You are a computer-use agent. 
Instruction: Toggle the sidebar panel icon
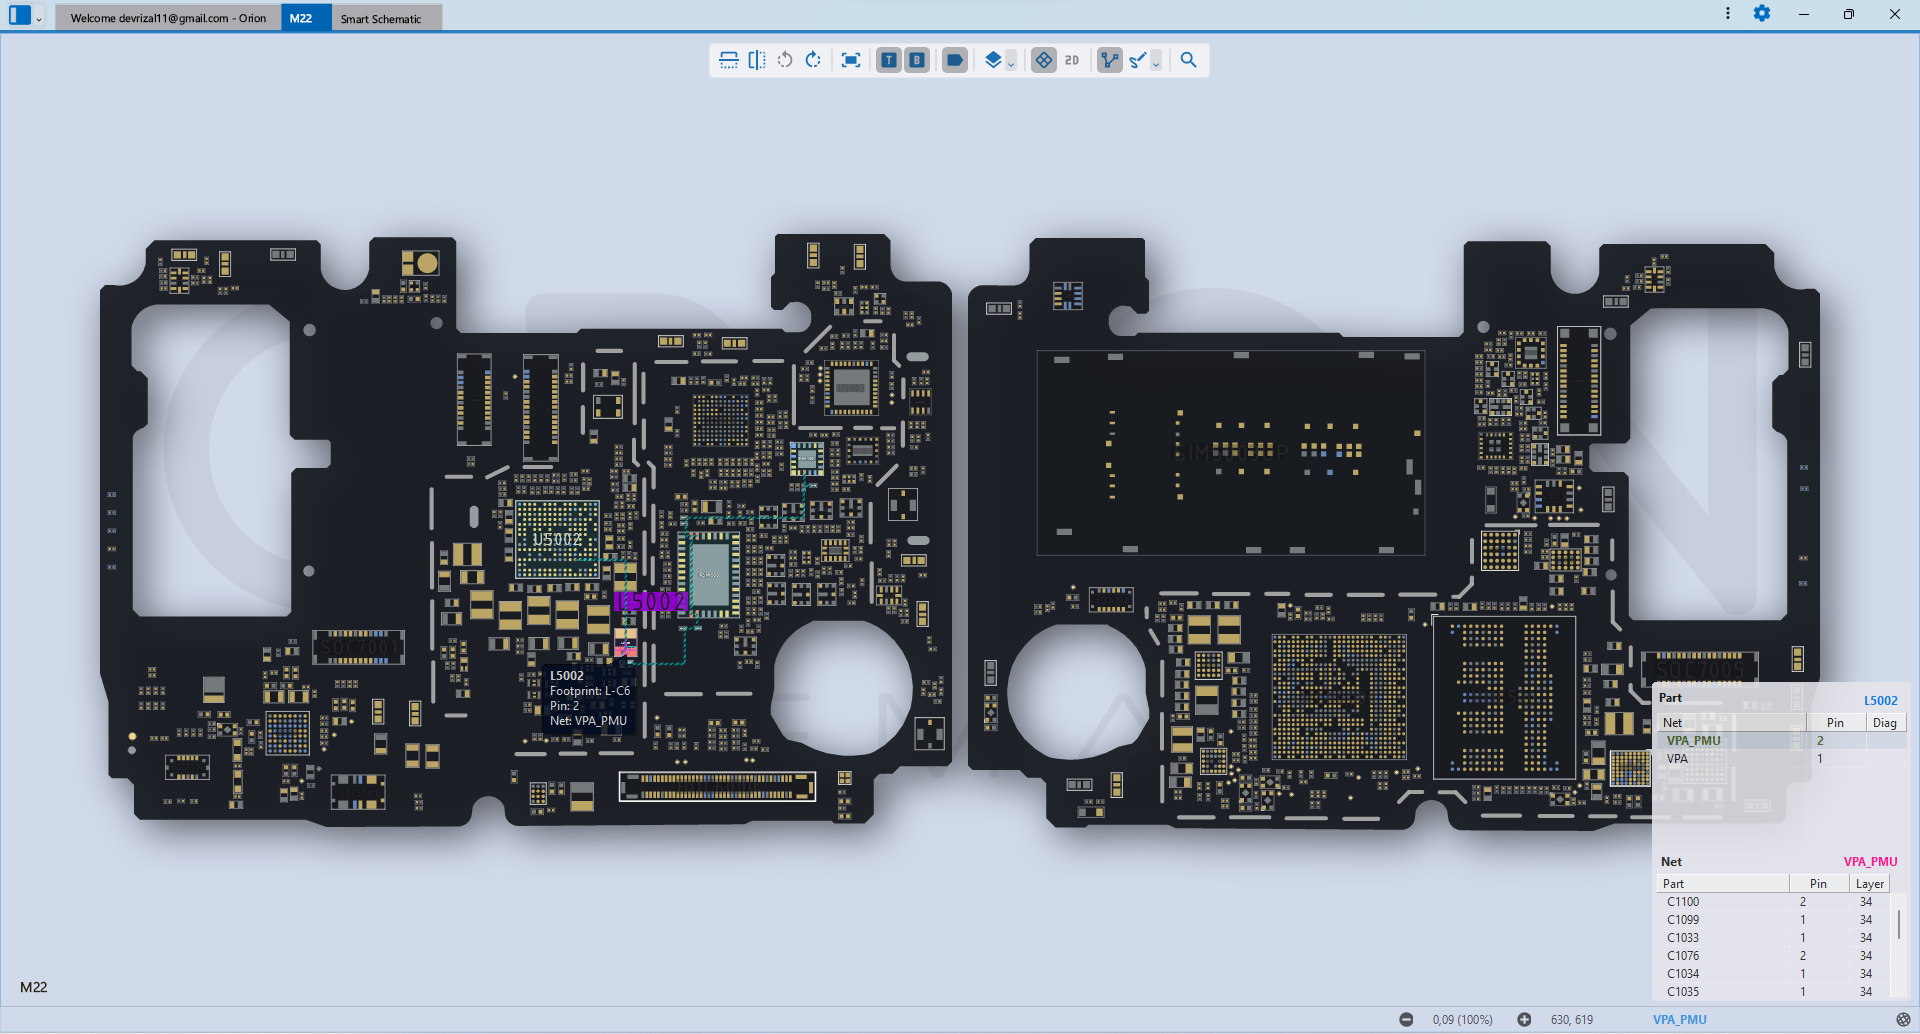[20, 15]
